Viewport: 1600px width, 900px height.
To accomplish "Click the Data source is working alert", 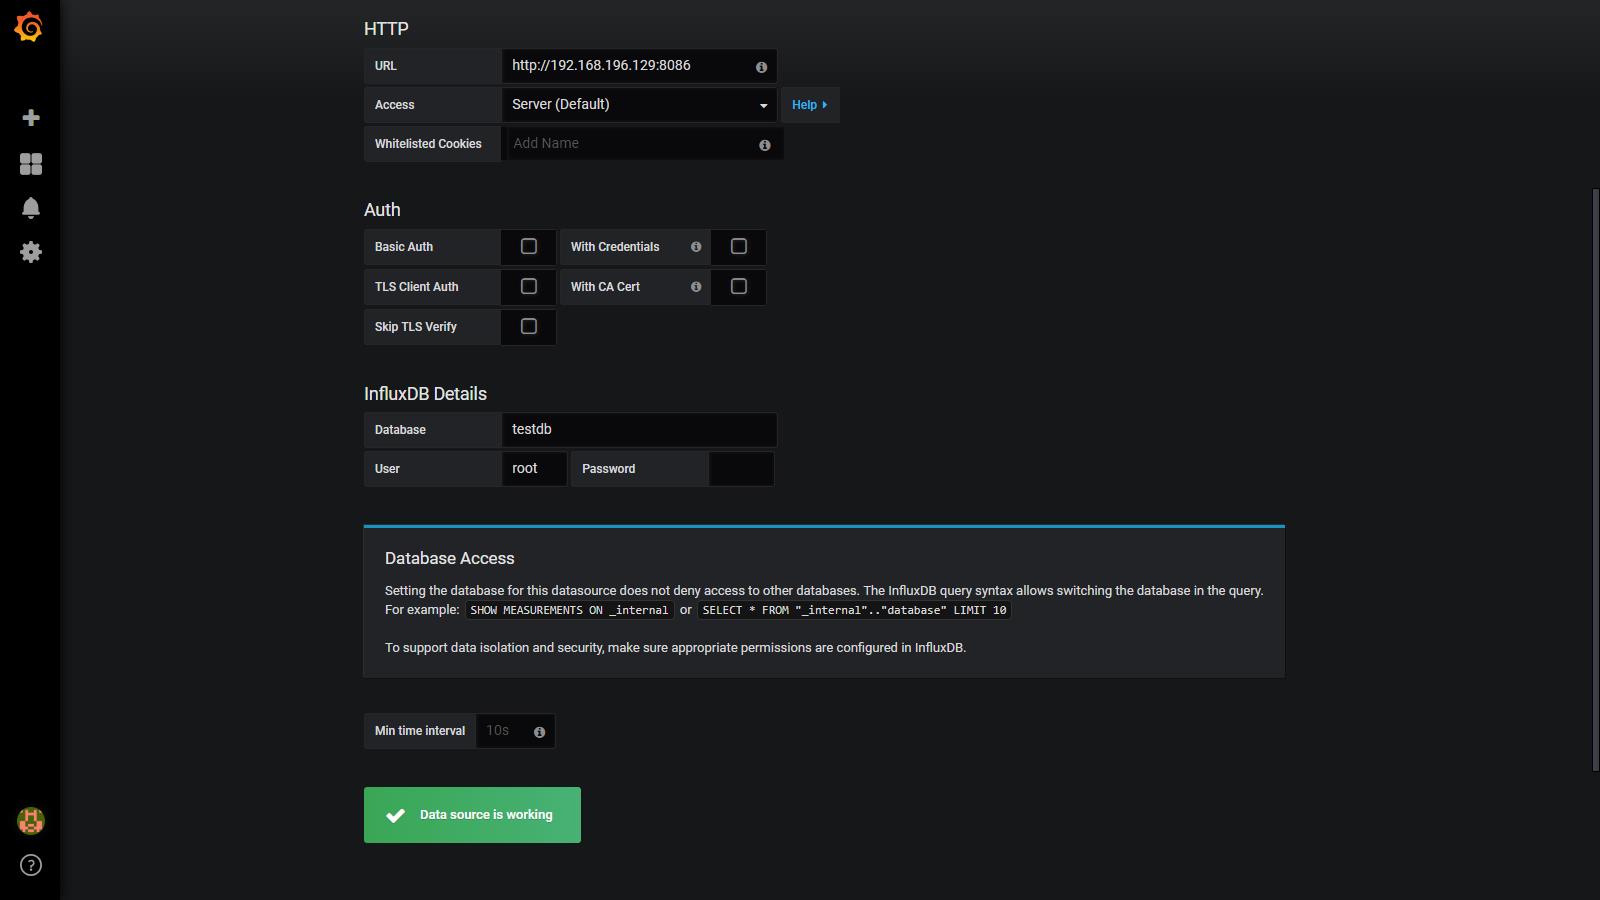I will [x=472, y=815].
